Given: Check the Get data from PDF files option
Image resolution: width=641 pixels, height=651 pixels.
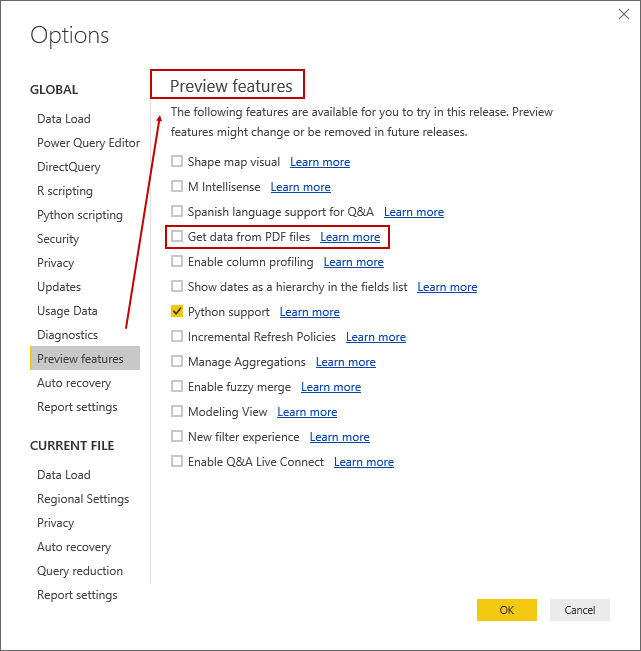Looking at the screenshot, I should point(177,237).
